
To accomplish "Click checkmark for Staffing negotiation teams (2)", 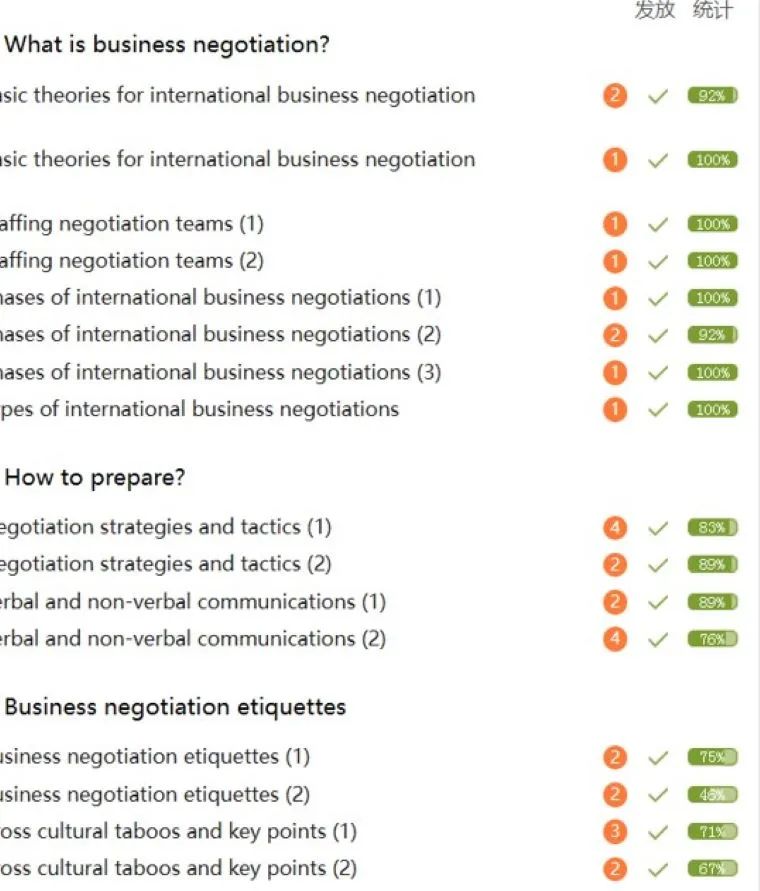I will [x=658, y=262].
